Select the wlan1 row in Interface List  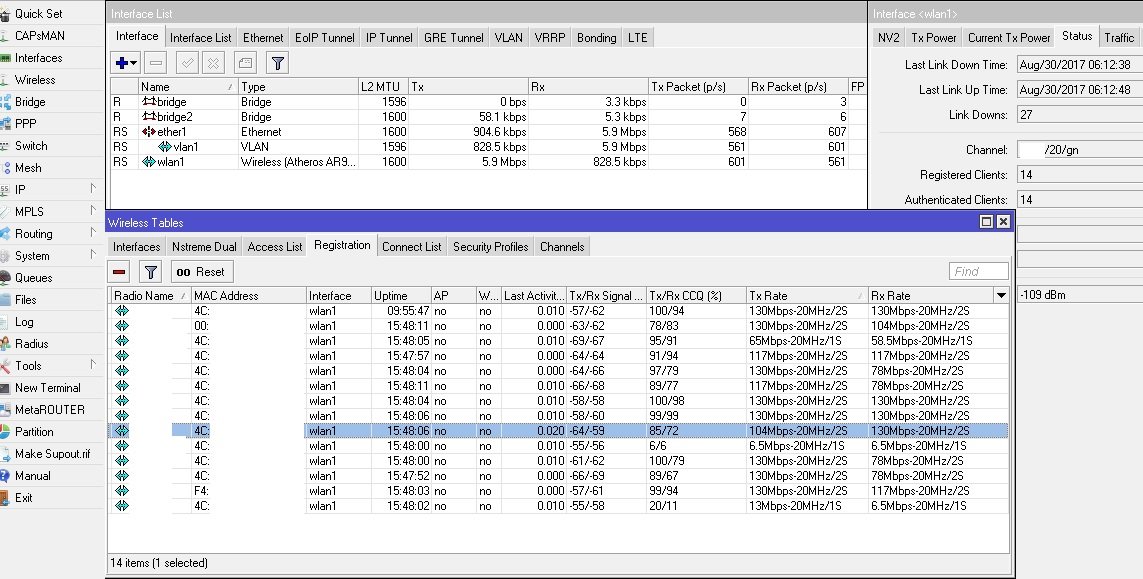pos(488,162)
